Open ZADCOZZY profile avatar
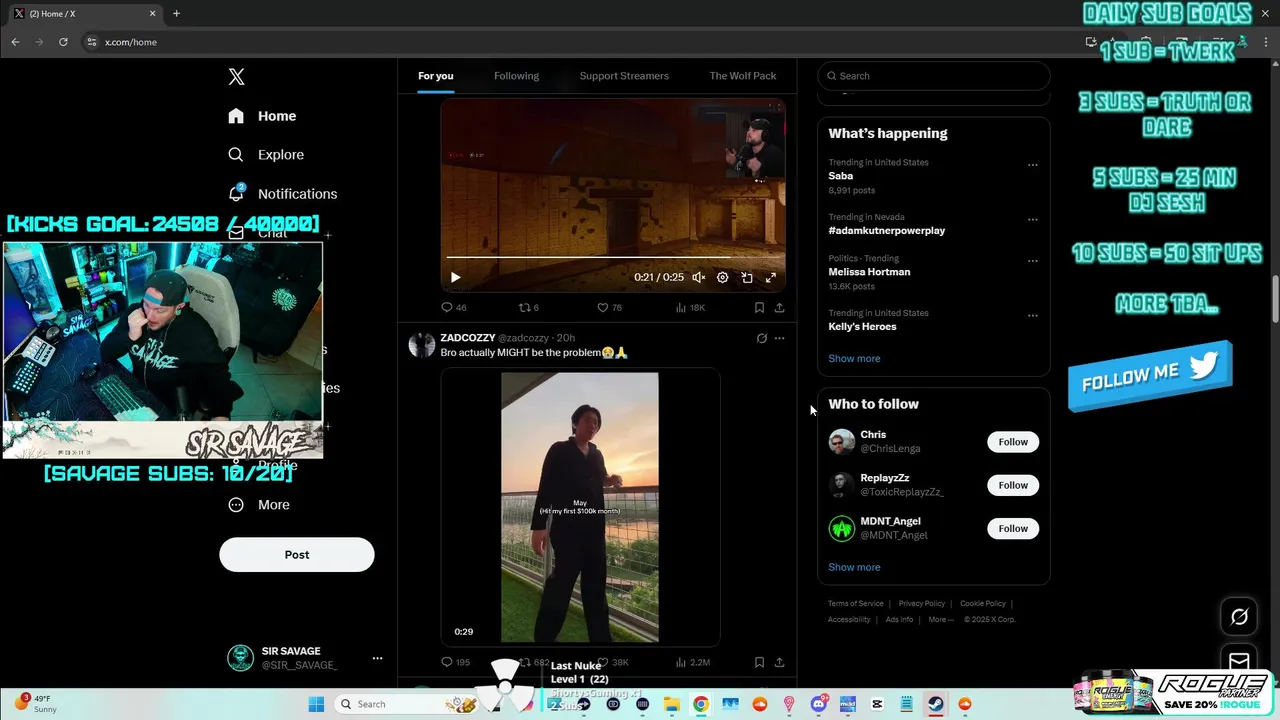 click(422, 345)
